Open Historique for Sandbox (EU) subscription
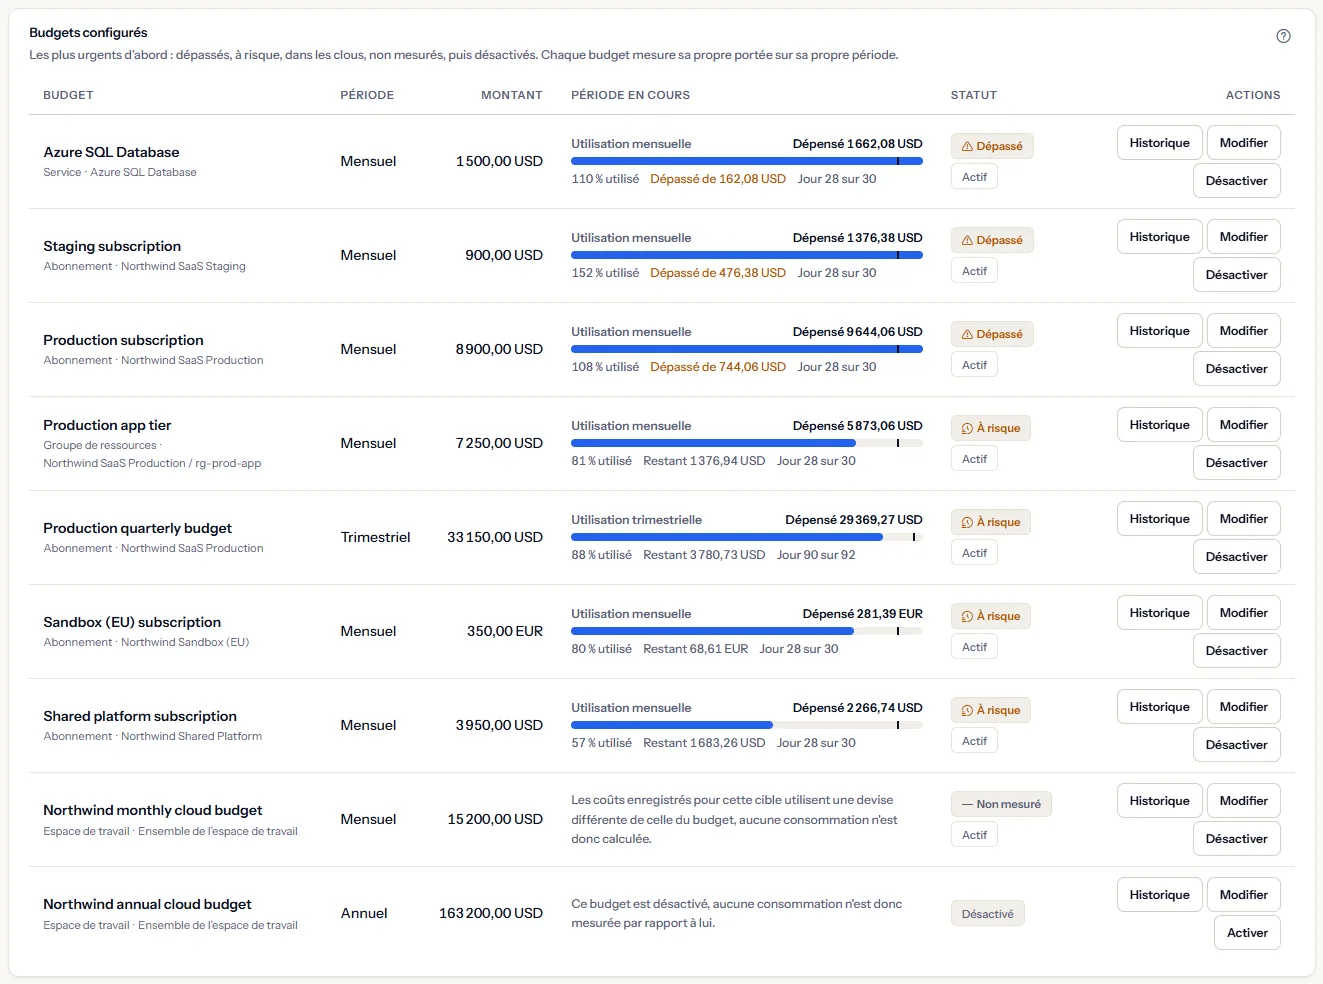Image resolution: width=1323 pixels, height=984 pixels. 1159,613
